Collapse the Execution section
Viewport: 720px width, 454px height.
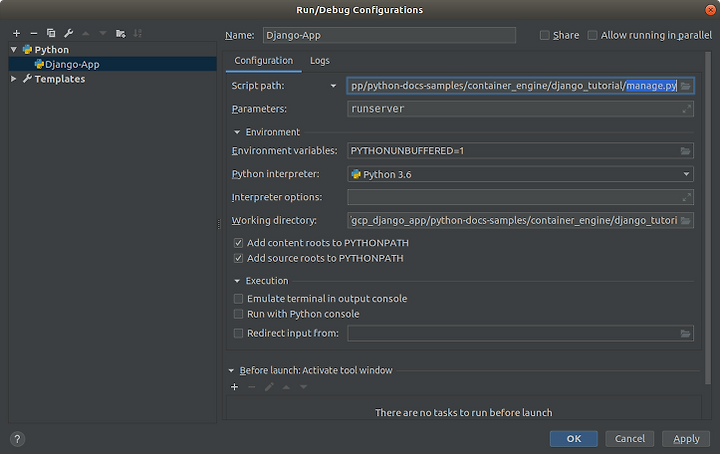coord(237,281)
